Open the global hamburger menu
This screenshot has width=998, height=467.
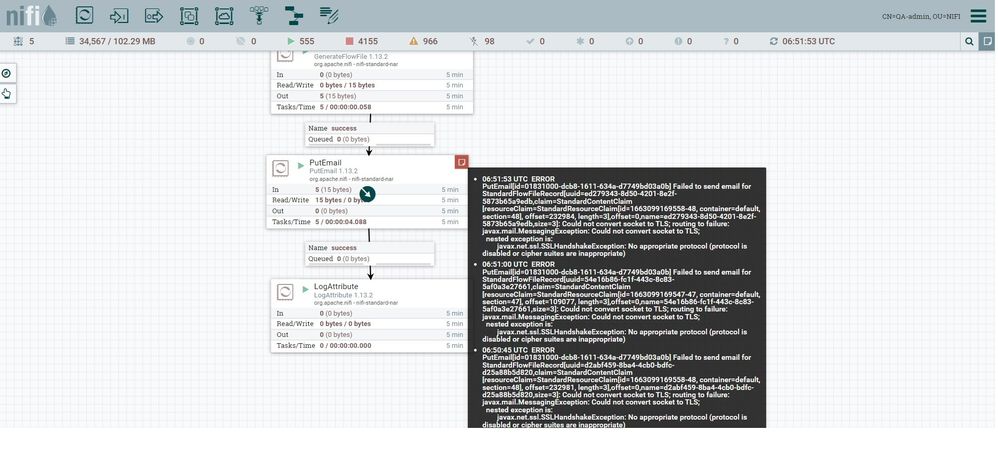click(978, 16)
